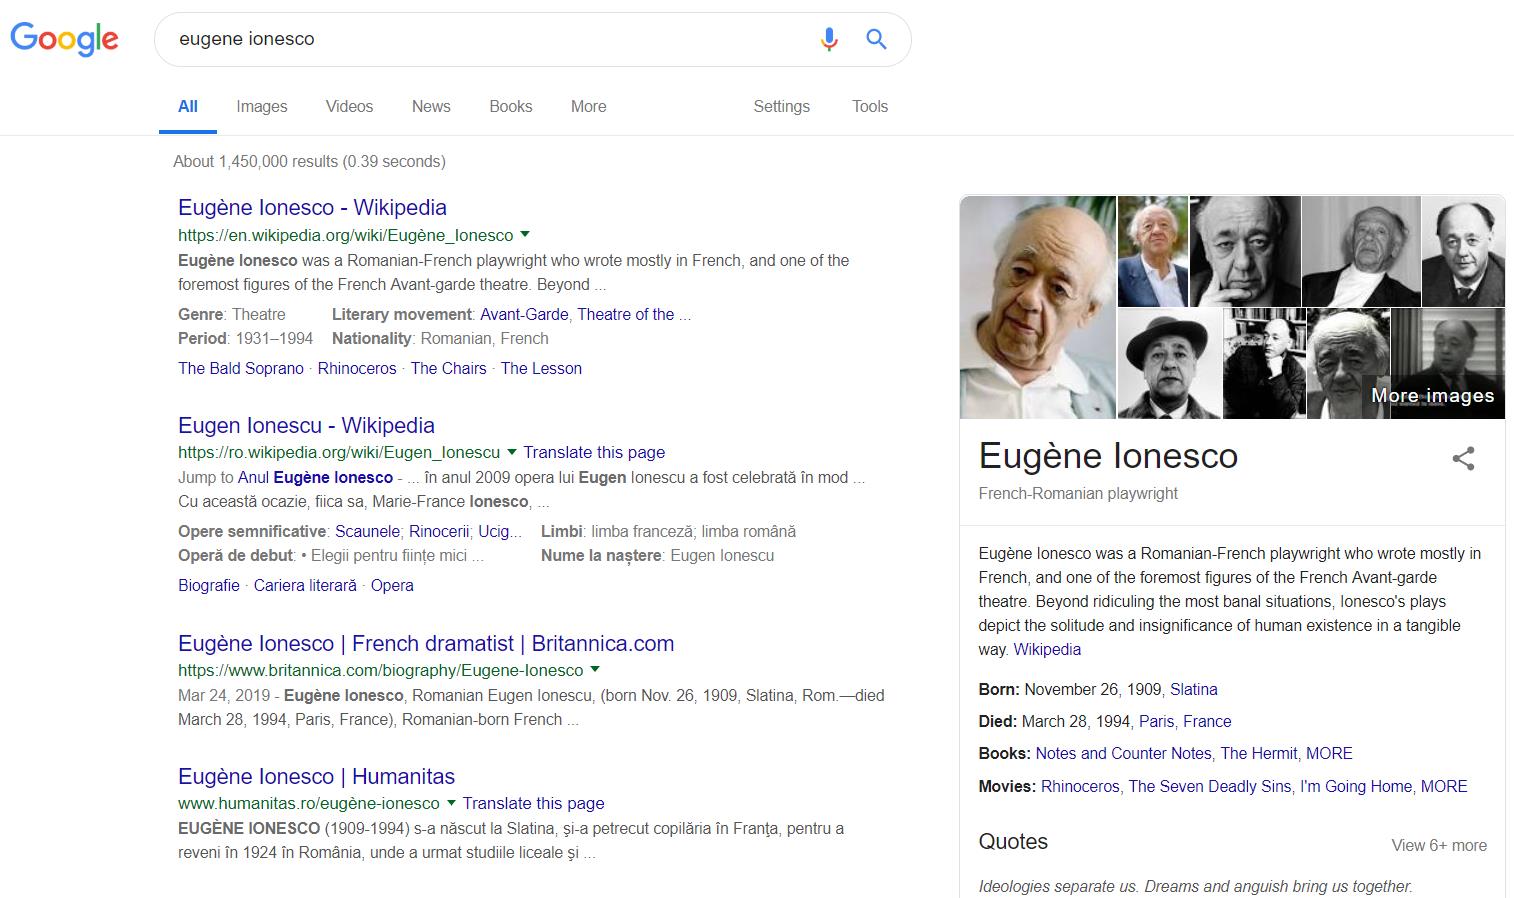Open the Paris link in Died row
Screen dimensions: 1514x898
pyautogui.click(x=1156, y=721)
